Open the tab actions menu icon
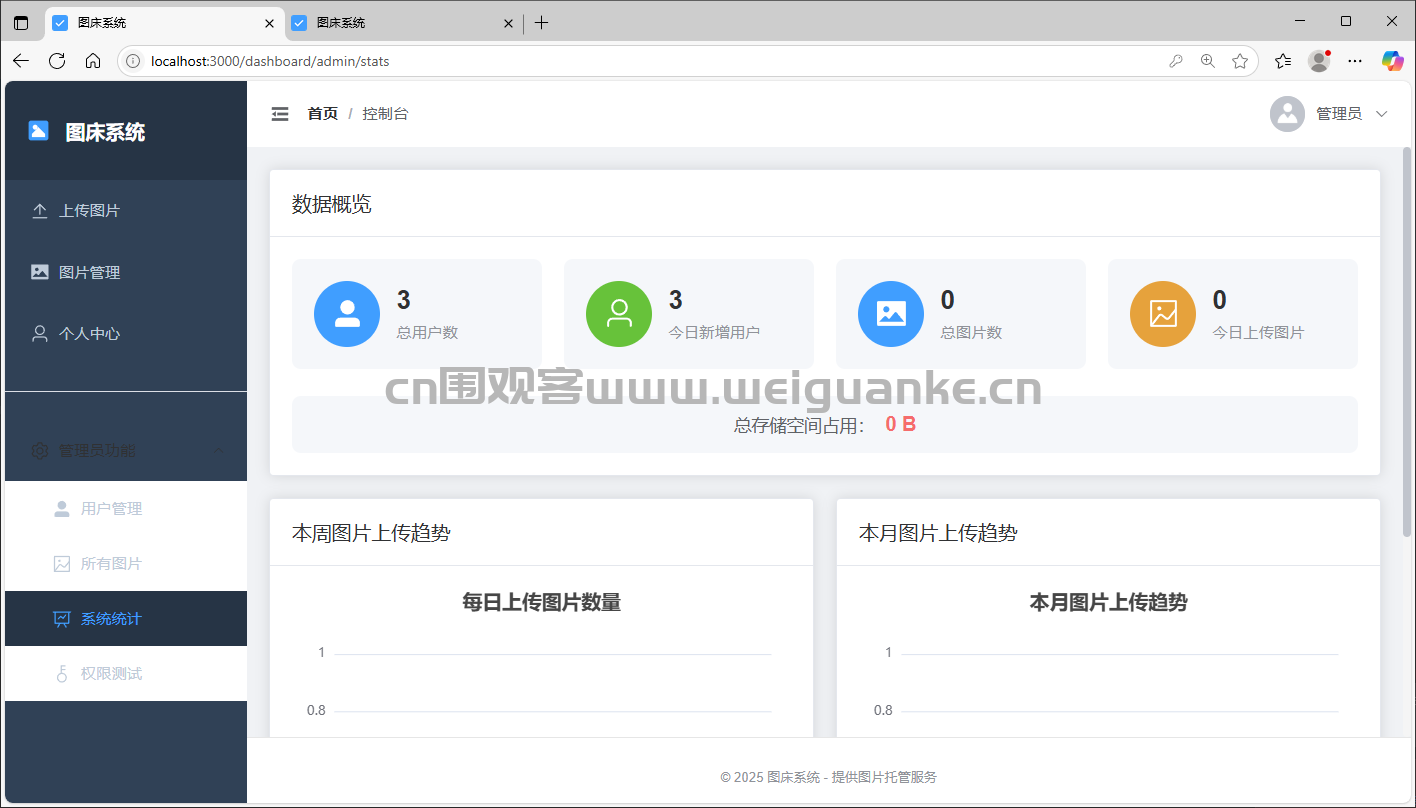This screenshot has width=1416, height=808. pyautogui.click(x=21, y=23)
